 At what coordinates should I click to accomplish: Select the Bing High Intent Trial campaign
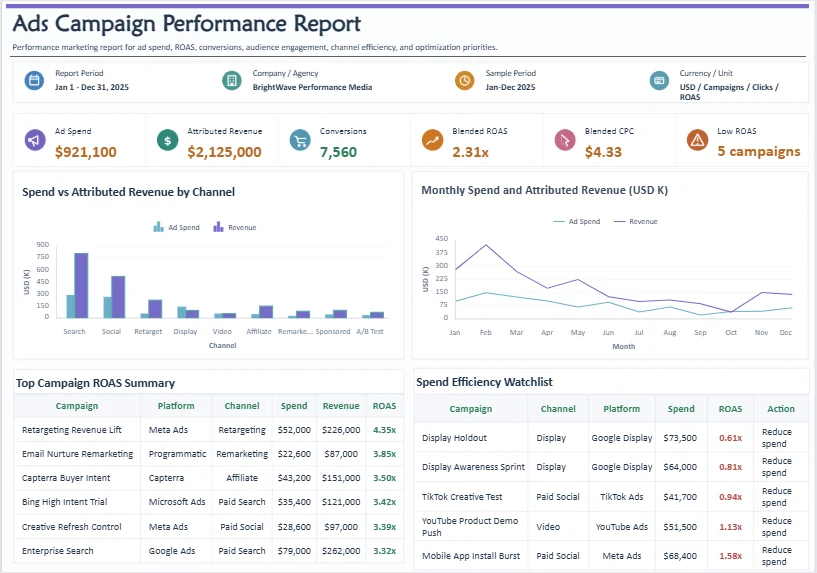point(65,502)
